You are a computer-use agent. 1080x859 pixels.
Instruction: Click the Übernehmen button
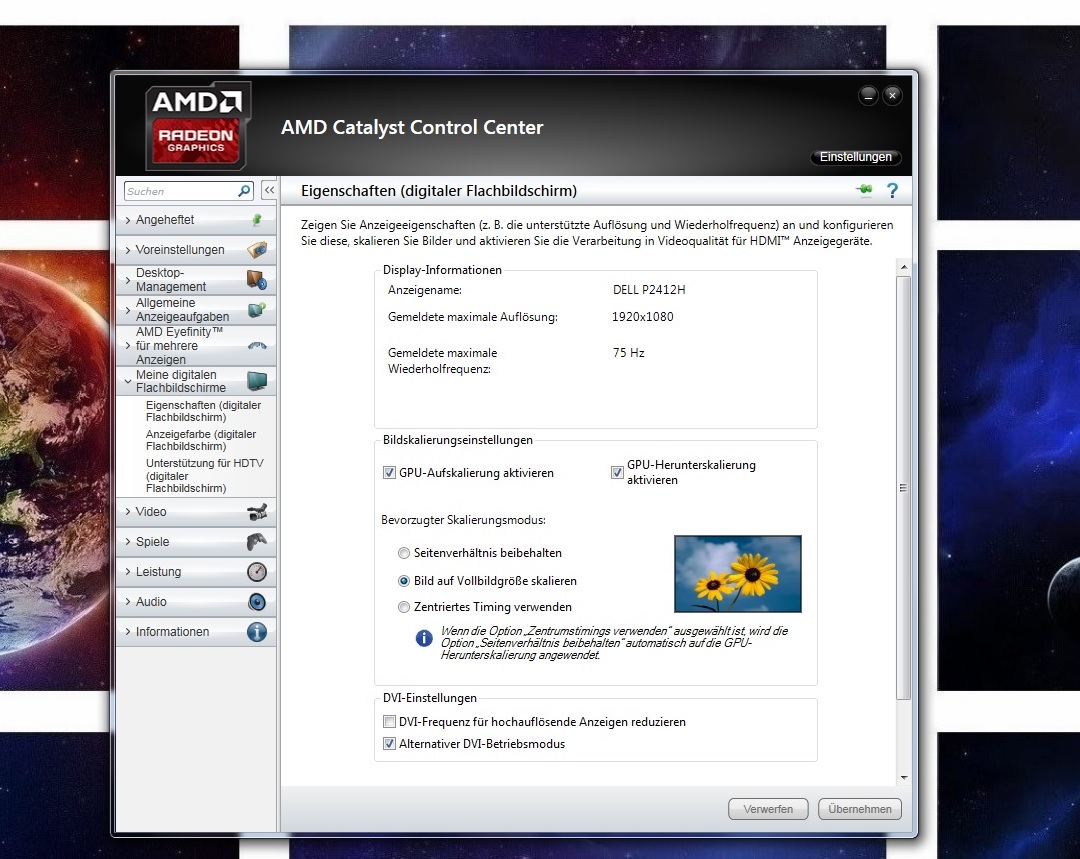click(860, 809)
